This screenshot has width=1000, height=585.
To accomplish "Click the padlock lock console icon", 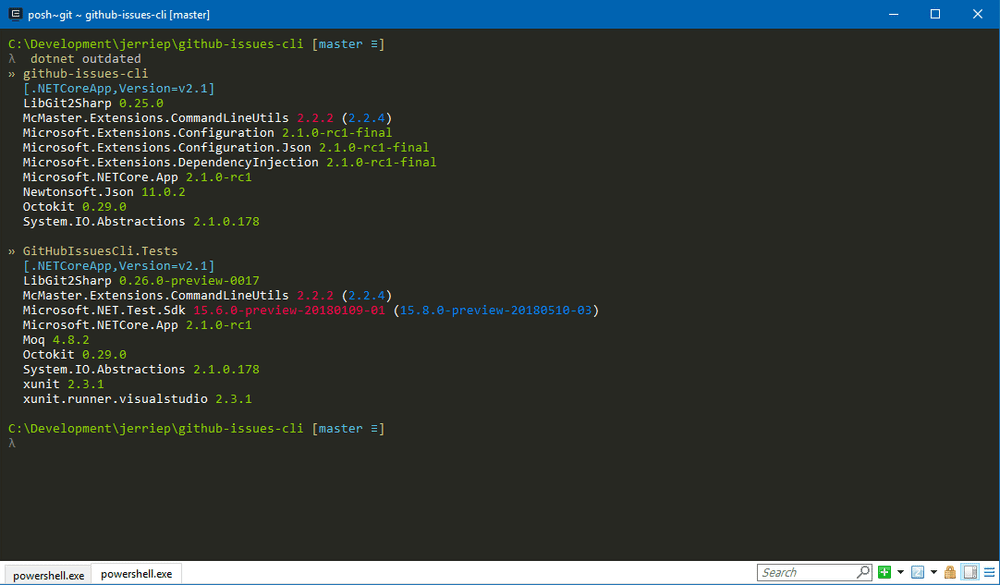I will coord(950,572).
